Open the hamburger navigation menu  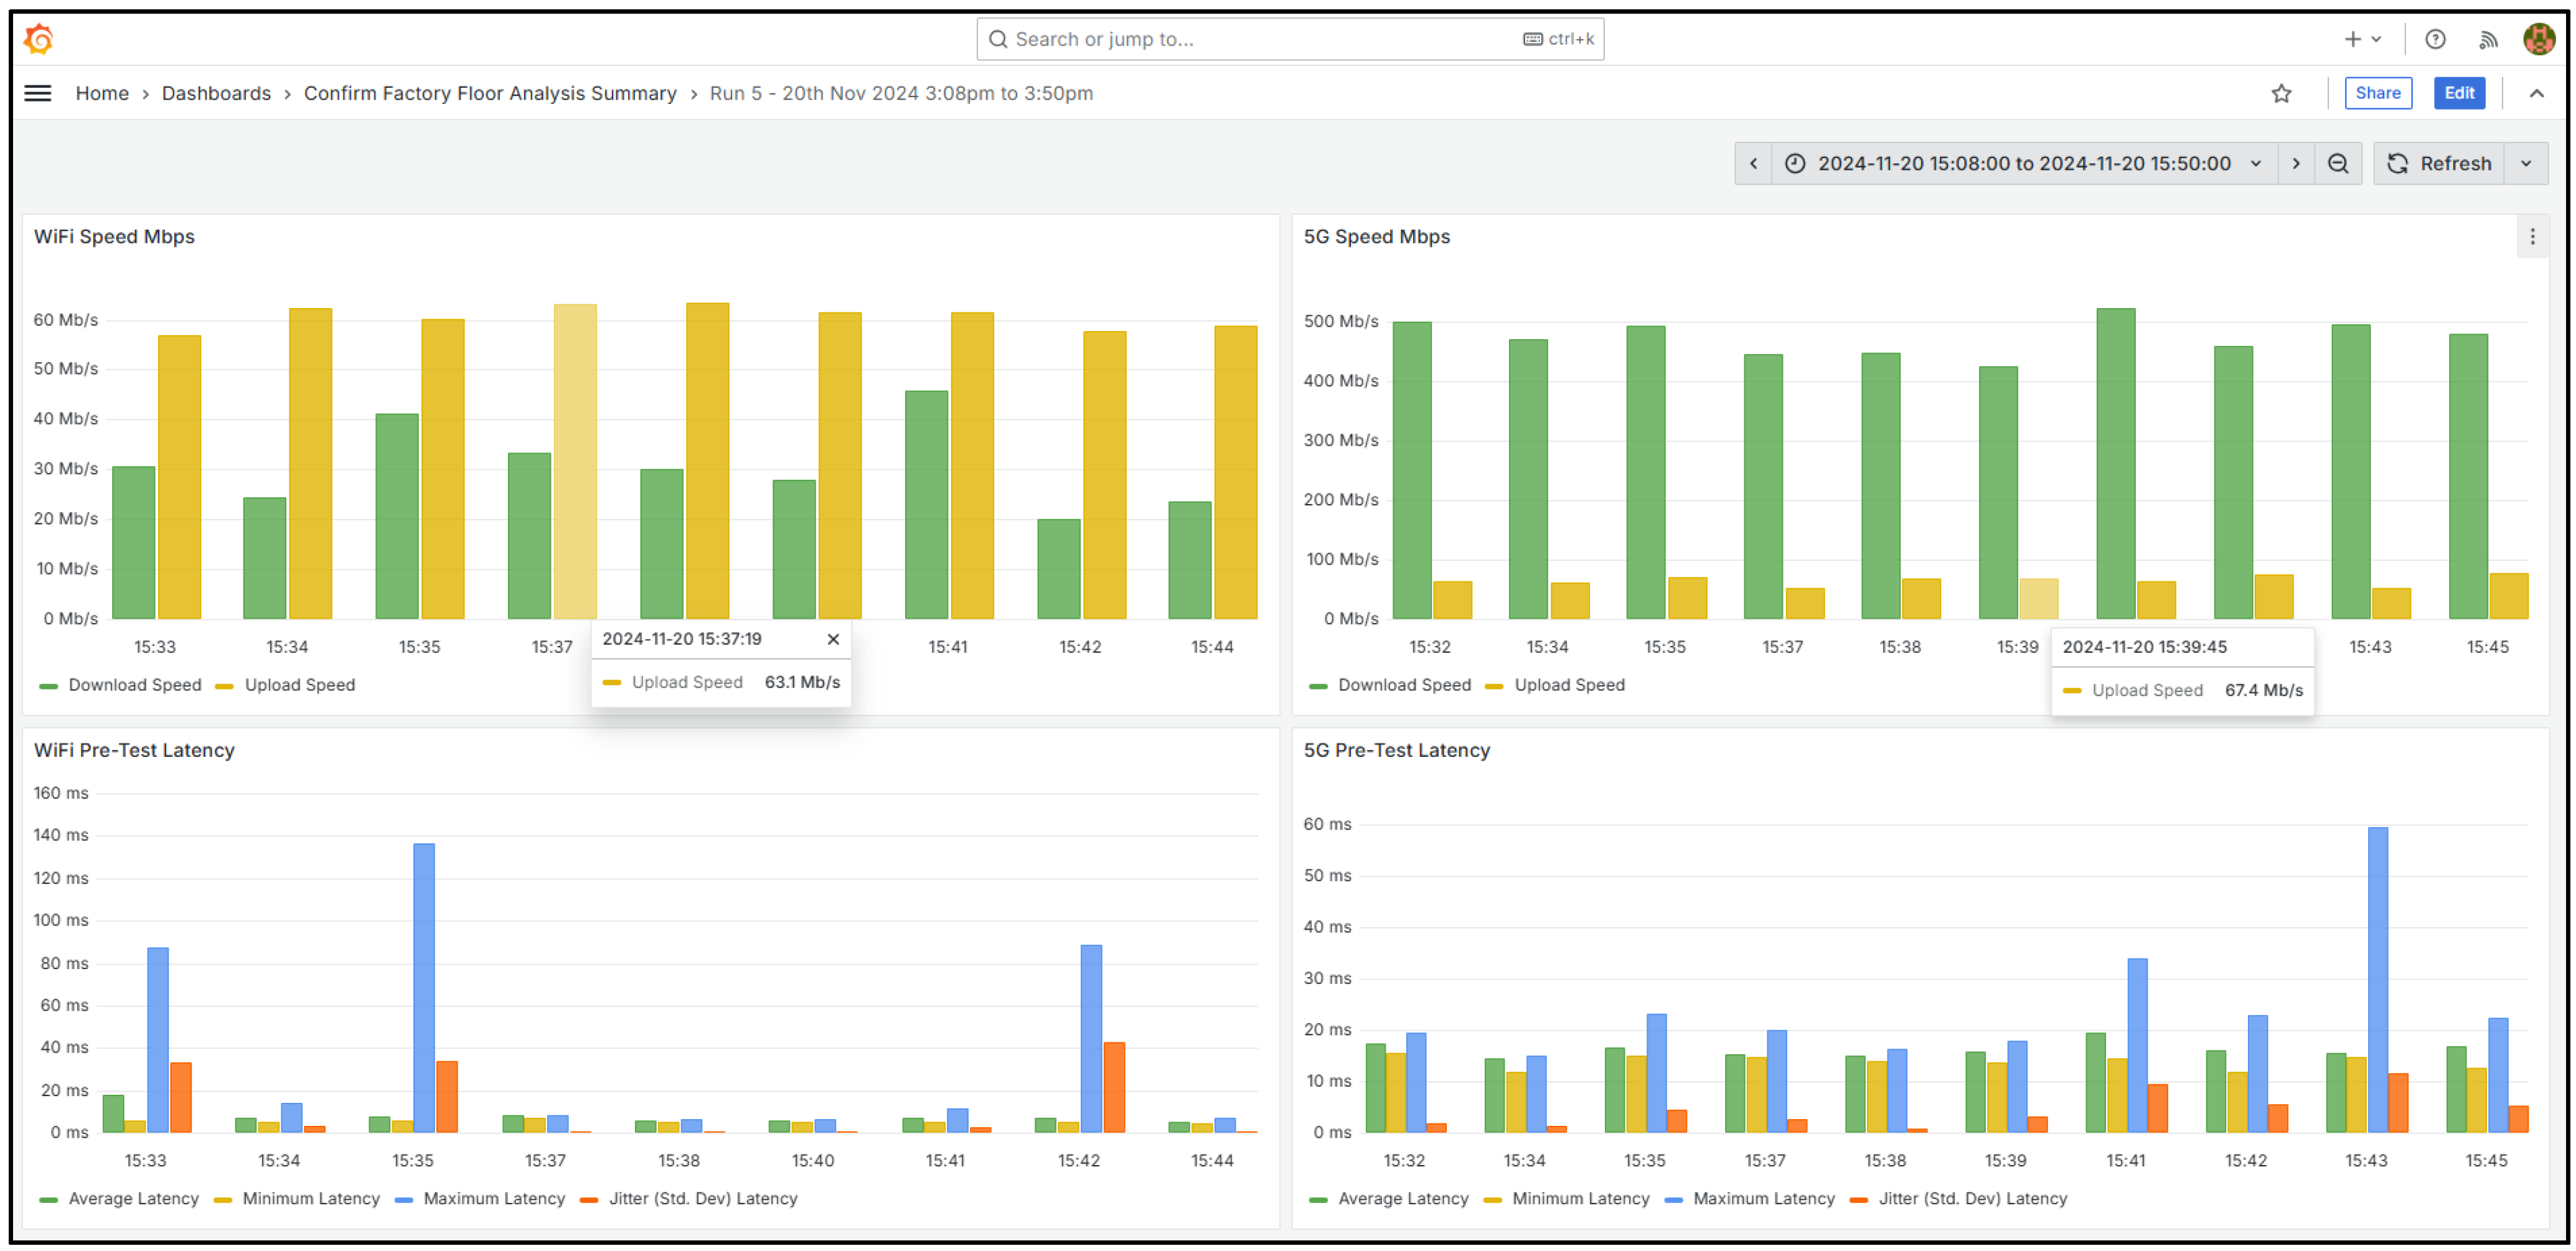coord(38,93)
